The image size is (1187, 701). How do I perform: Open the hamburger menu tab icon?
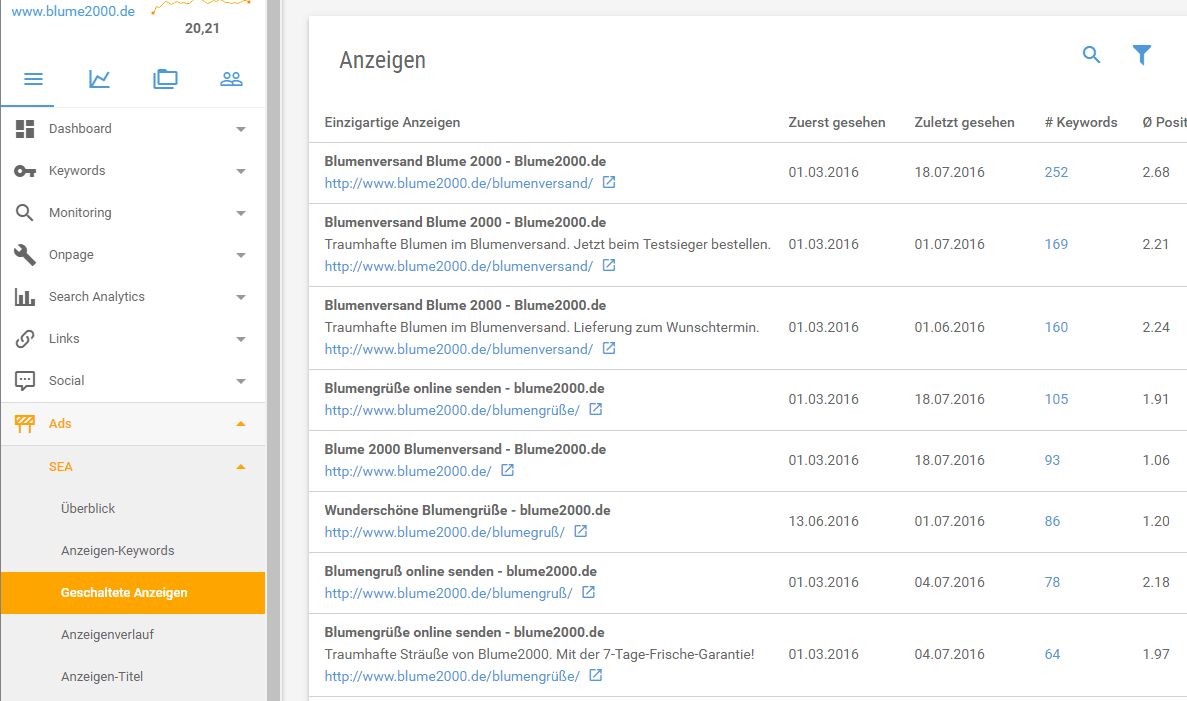coord(33,79)
